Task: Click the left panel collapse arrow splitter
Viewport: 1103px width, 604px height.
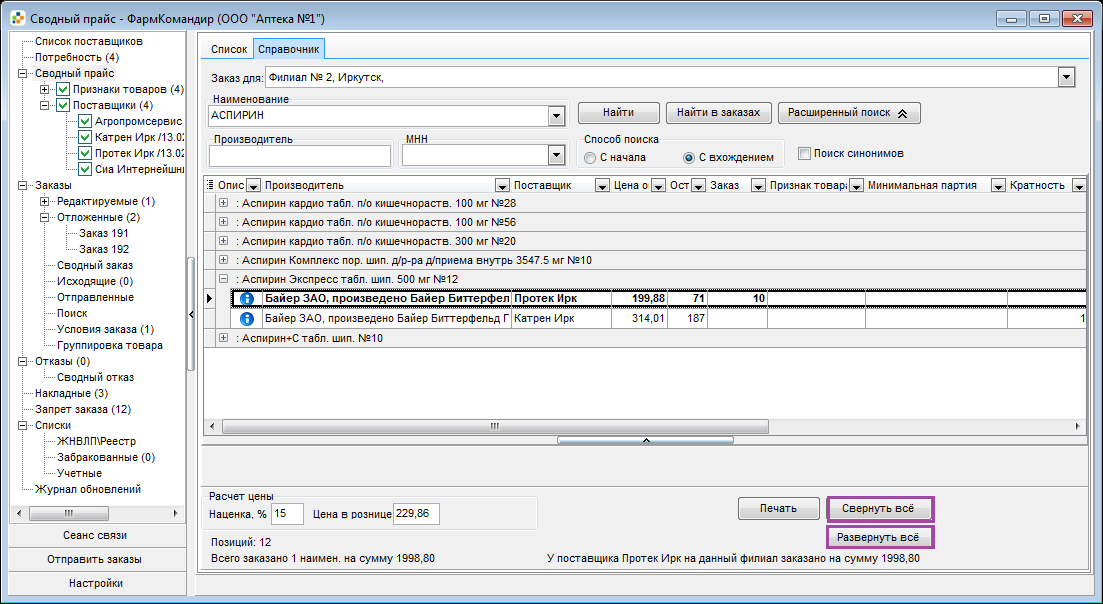Action: pyautogui.click(x=191, y=315)
